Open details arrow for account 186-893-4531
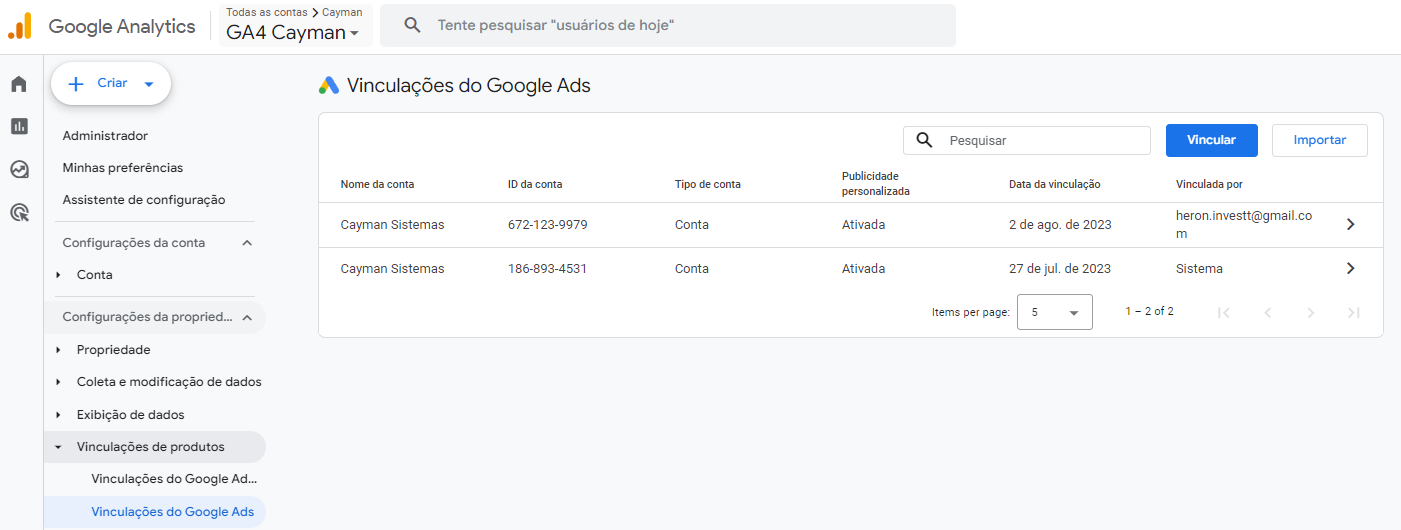The width and height of the screenshot is (1401, 530). 1350,269
